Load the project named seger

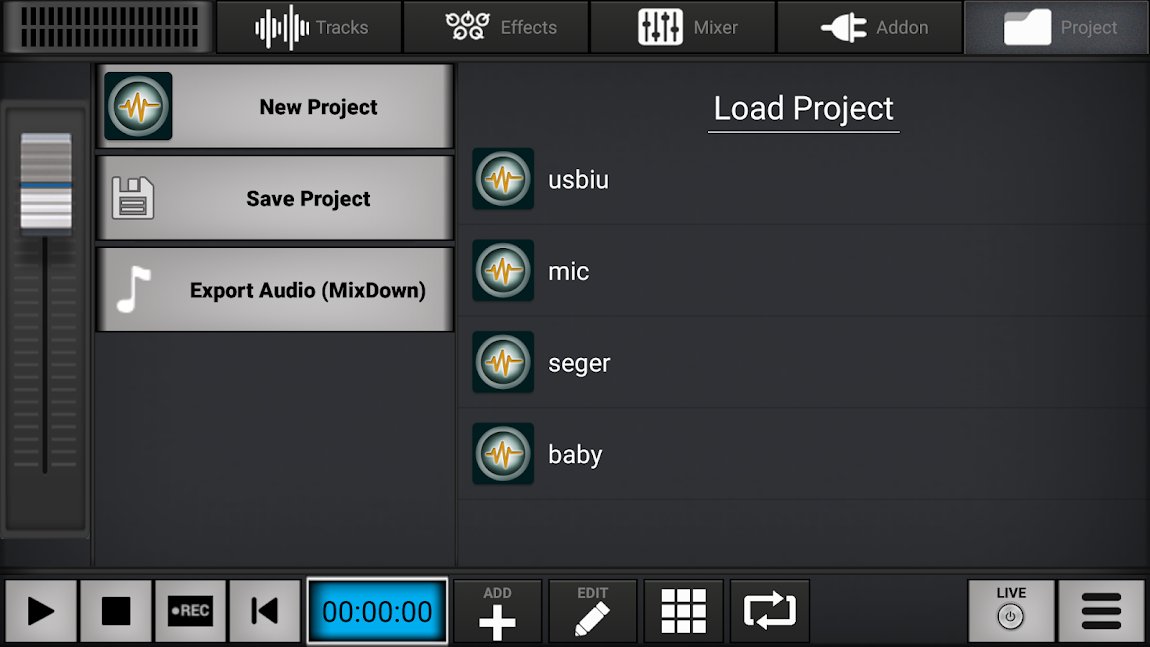pyautogui.click(x=578, y=362)
